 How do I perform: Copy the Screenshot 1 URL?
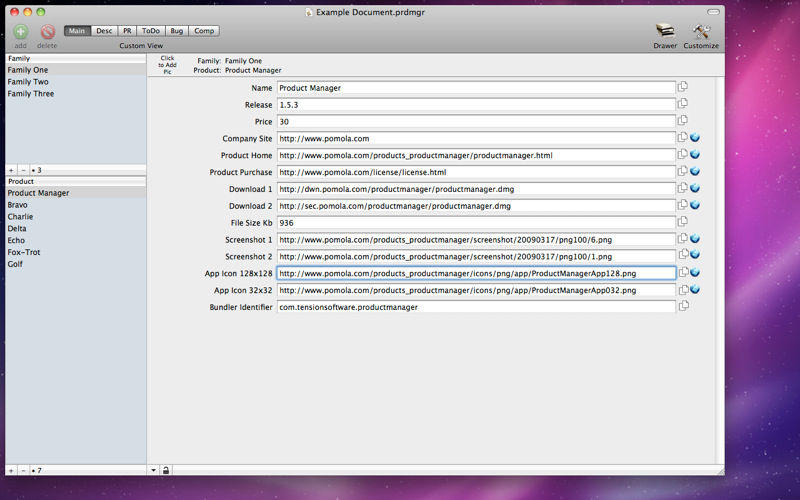click(683, 238)
